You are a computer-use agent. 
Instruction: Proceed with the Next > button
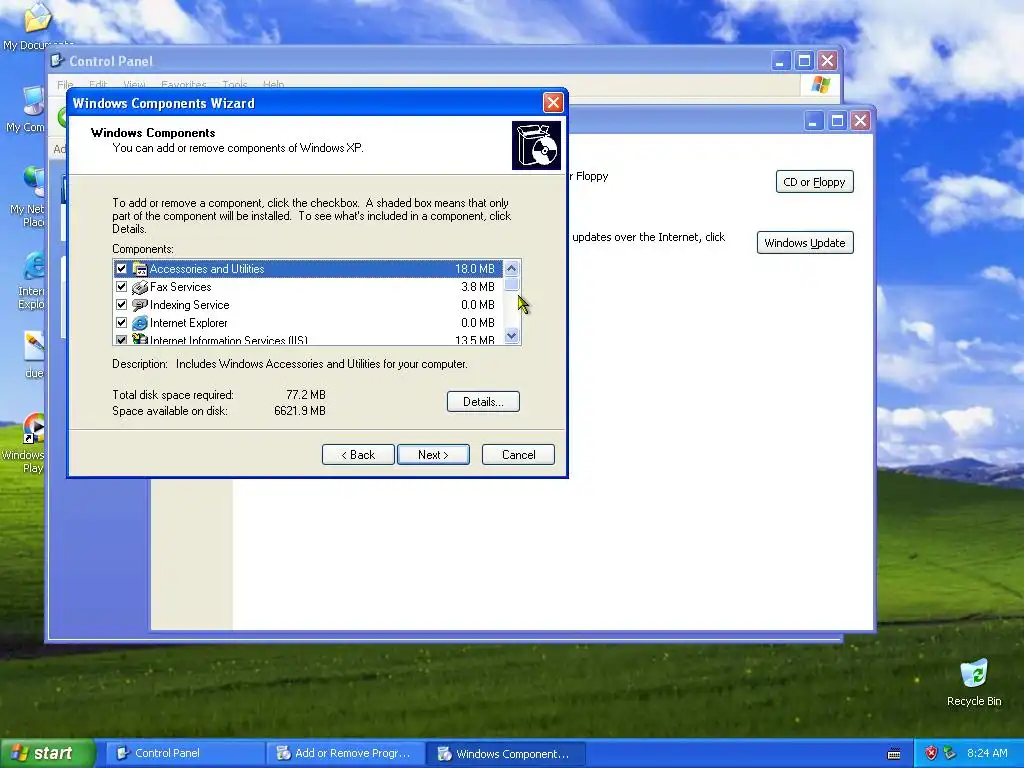(x=433, y=455)
